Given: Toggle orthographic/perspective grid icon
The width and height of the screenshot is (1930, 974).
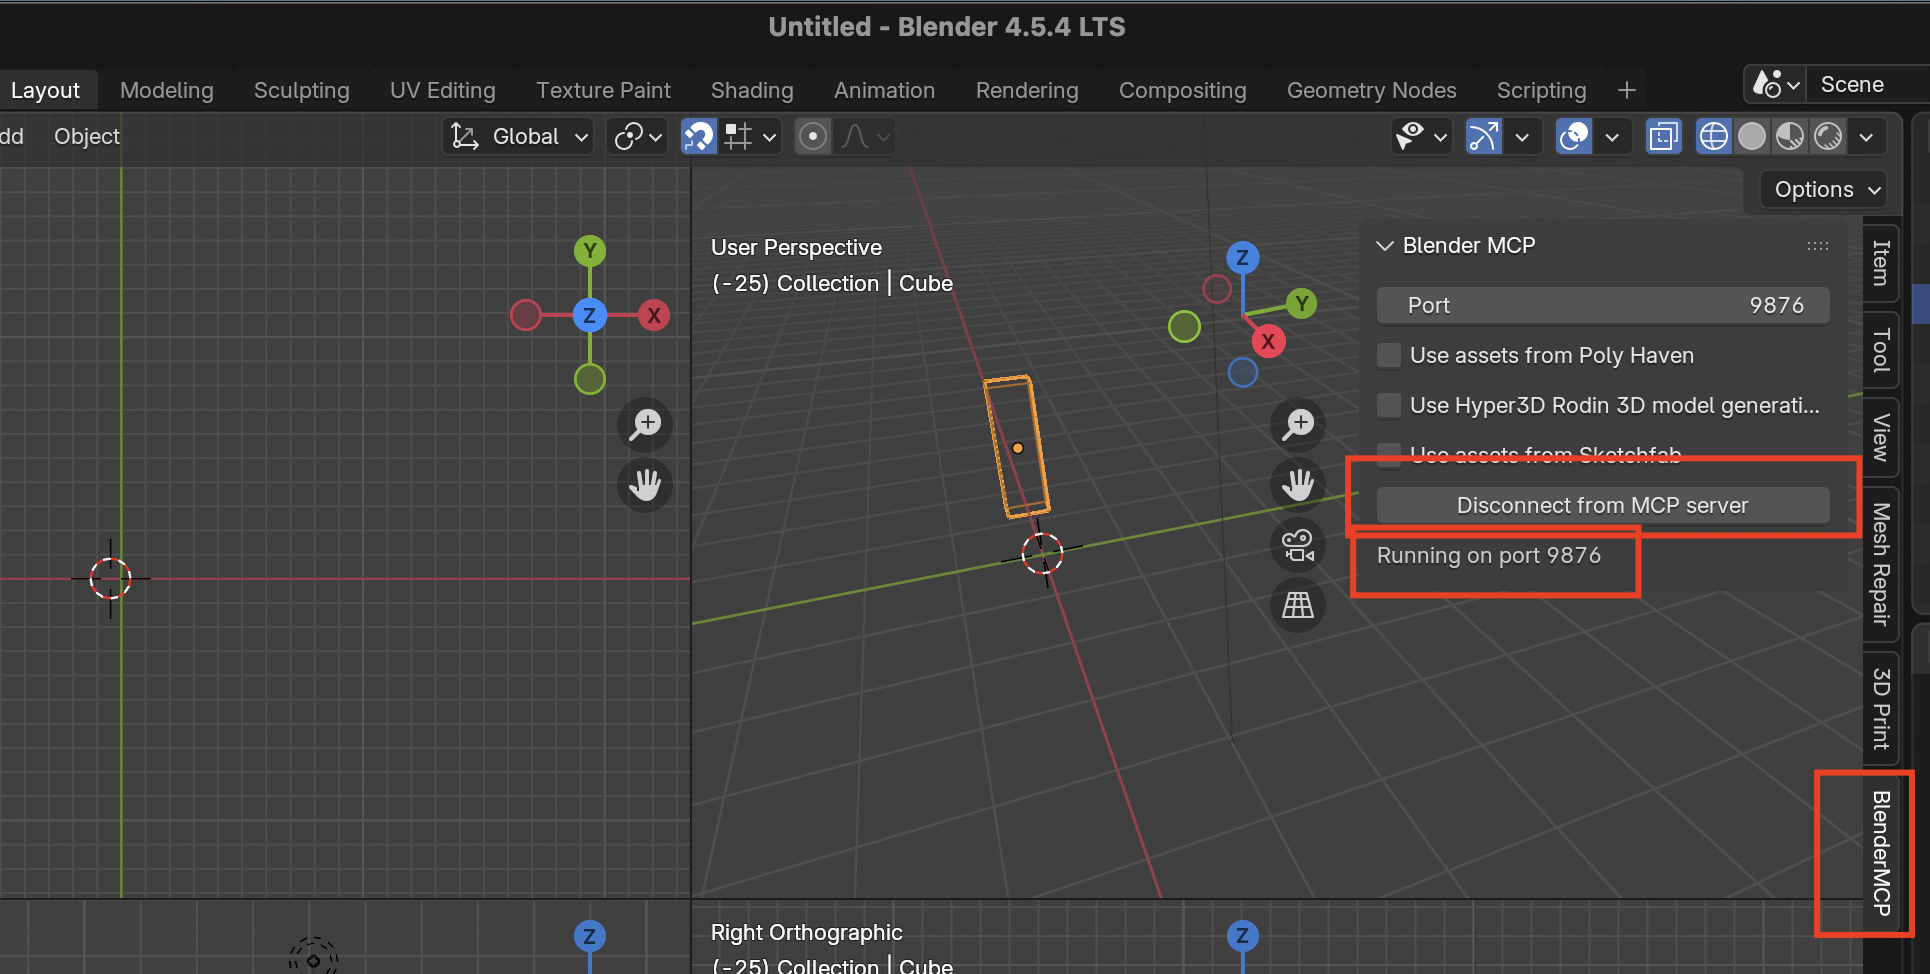Looking at the screenshot, I should (x=1297, y=605).
